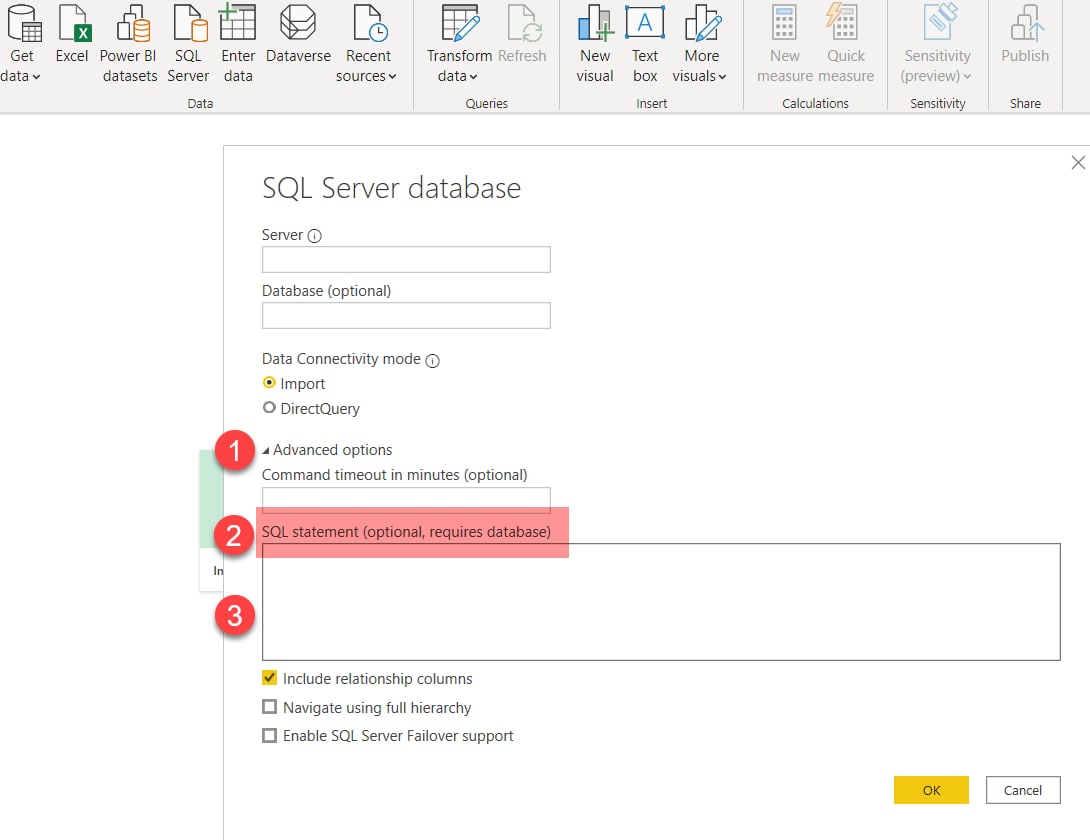Focus the Server input field

pyautogui.click(x=406, y=259)
